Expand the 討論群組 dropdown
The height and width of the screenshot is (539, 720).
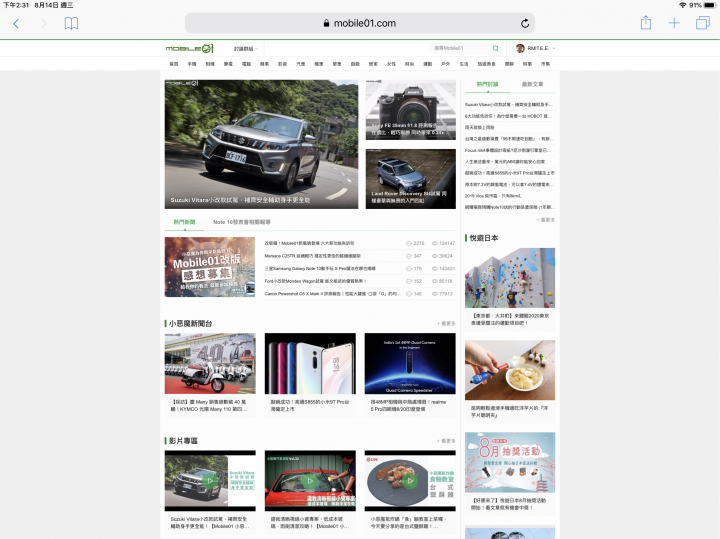tap(246, 49)
